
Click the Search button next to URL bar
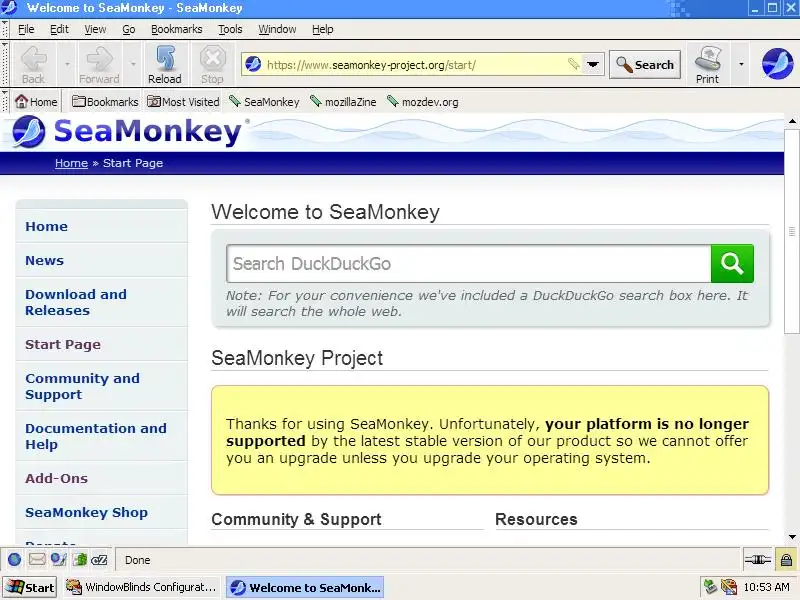click(x=645, y=64)
